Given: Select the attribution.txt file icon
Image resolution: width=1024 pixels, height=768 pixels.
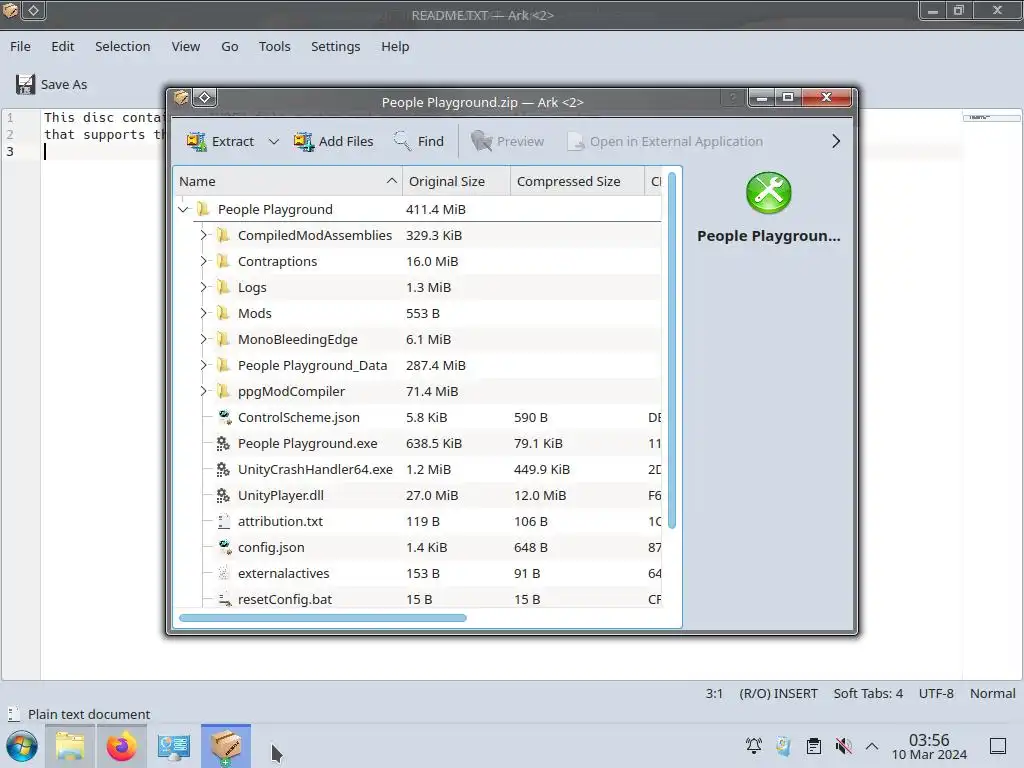Looking at the screenshot, I should (x=223, y=521).
